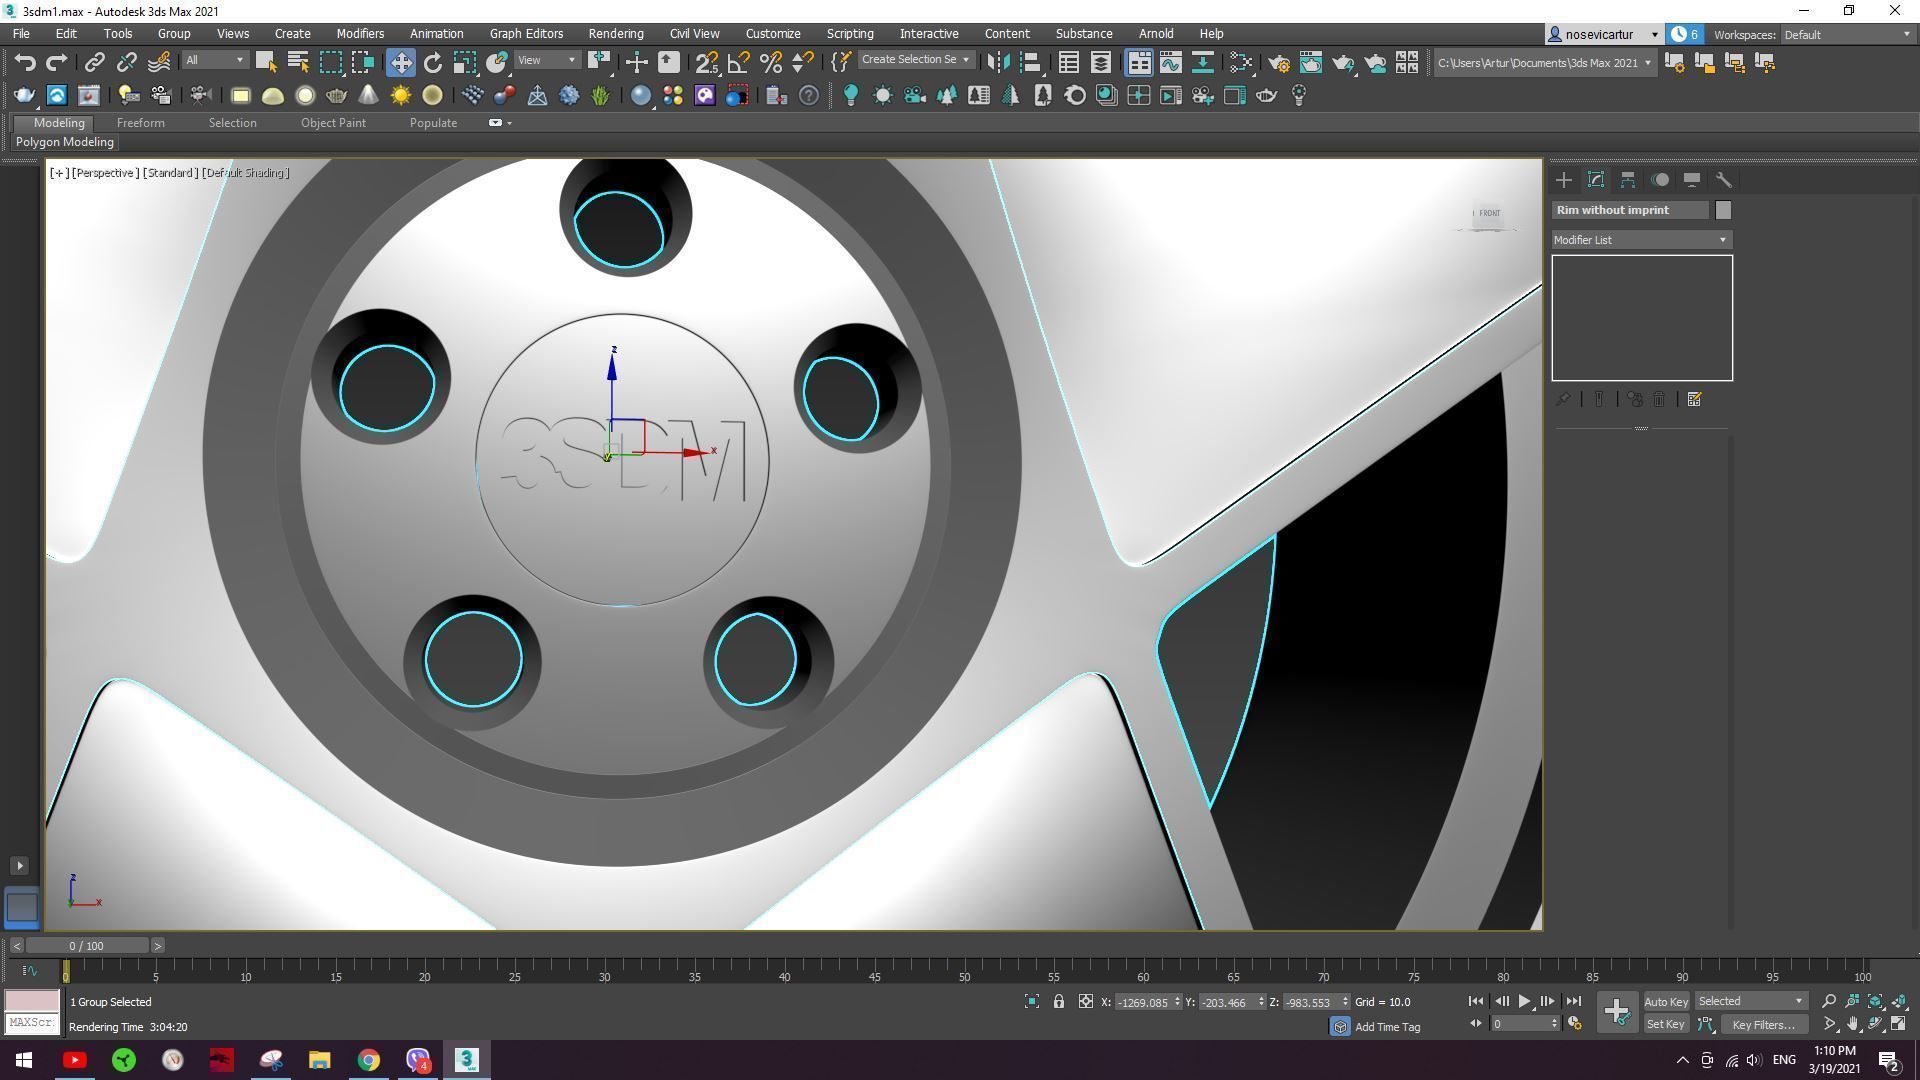
Task: Toggle Selection Lock padlock
Action: pos(1058,1001)
